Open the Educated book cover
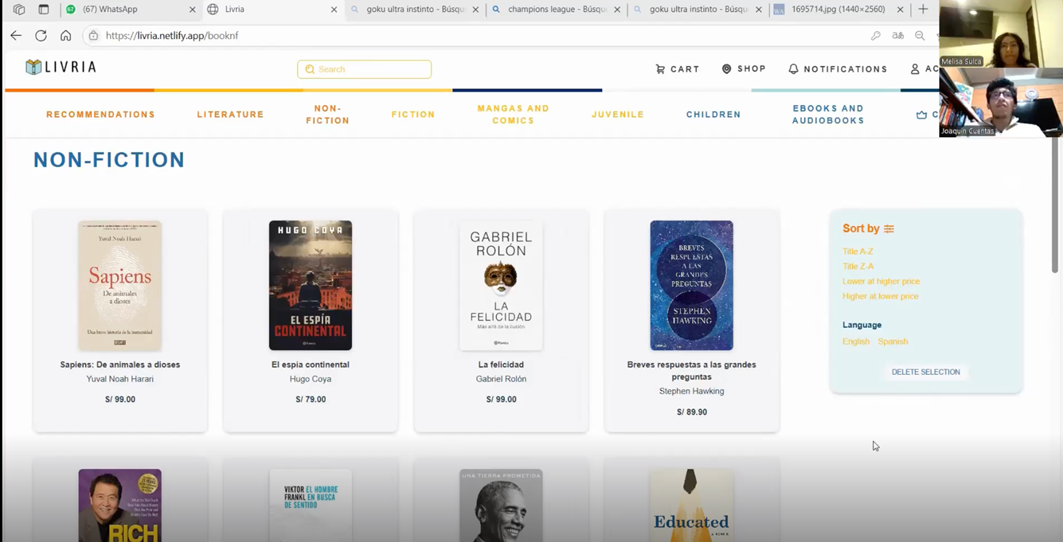Image resolution: width=1063 pixels, height=542 pixels. (691, 505)
